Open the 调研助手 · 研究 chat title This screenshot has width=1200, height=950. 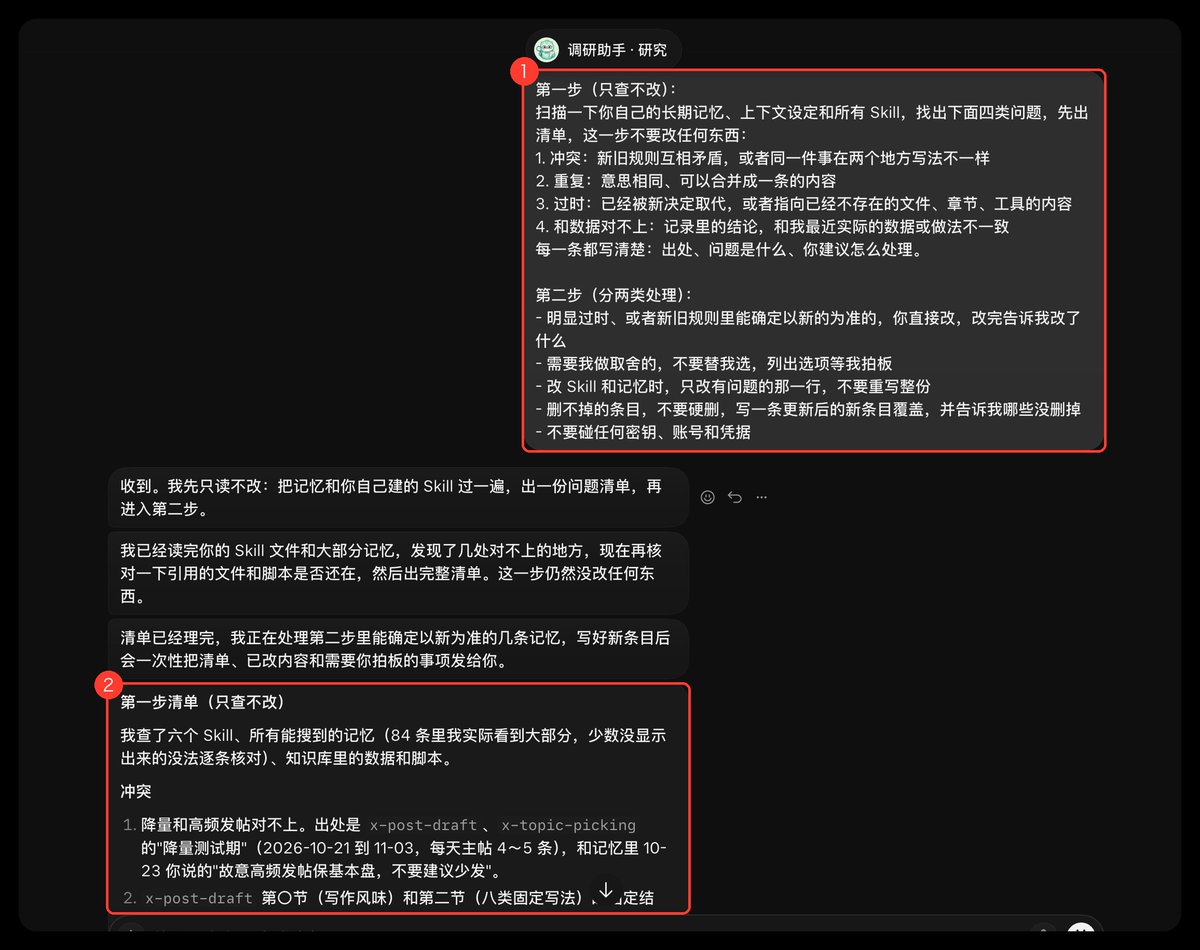(617, 50)
